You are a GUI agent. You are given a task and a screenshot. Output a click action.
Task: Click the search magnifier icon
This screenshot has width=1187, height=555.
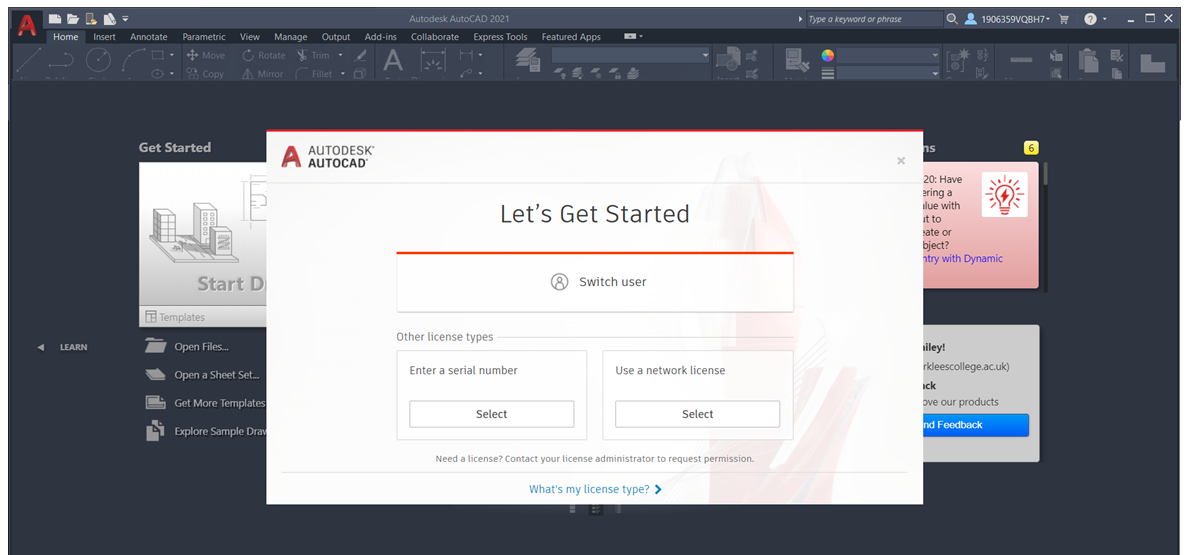952,19
